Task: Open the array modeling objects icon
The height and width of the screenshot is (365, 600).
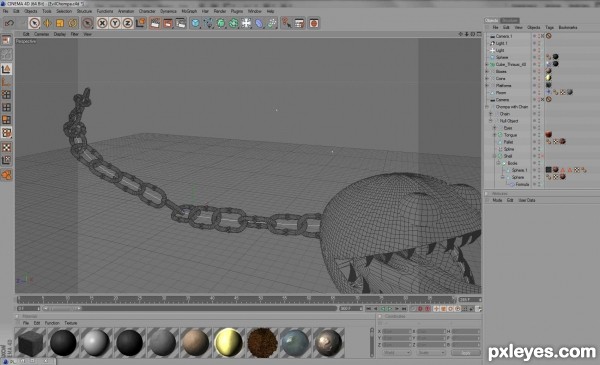Action: (x=234, y=23)
